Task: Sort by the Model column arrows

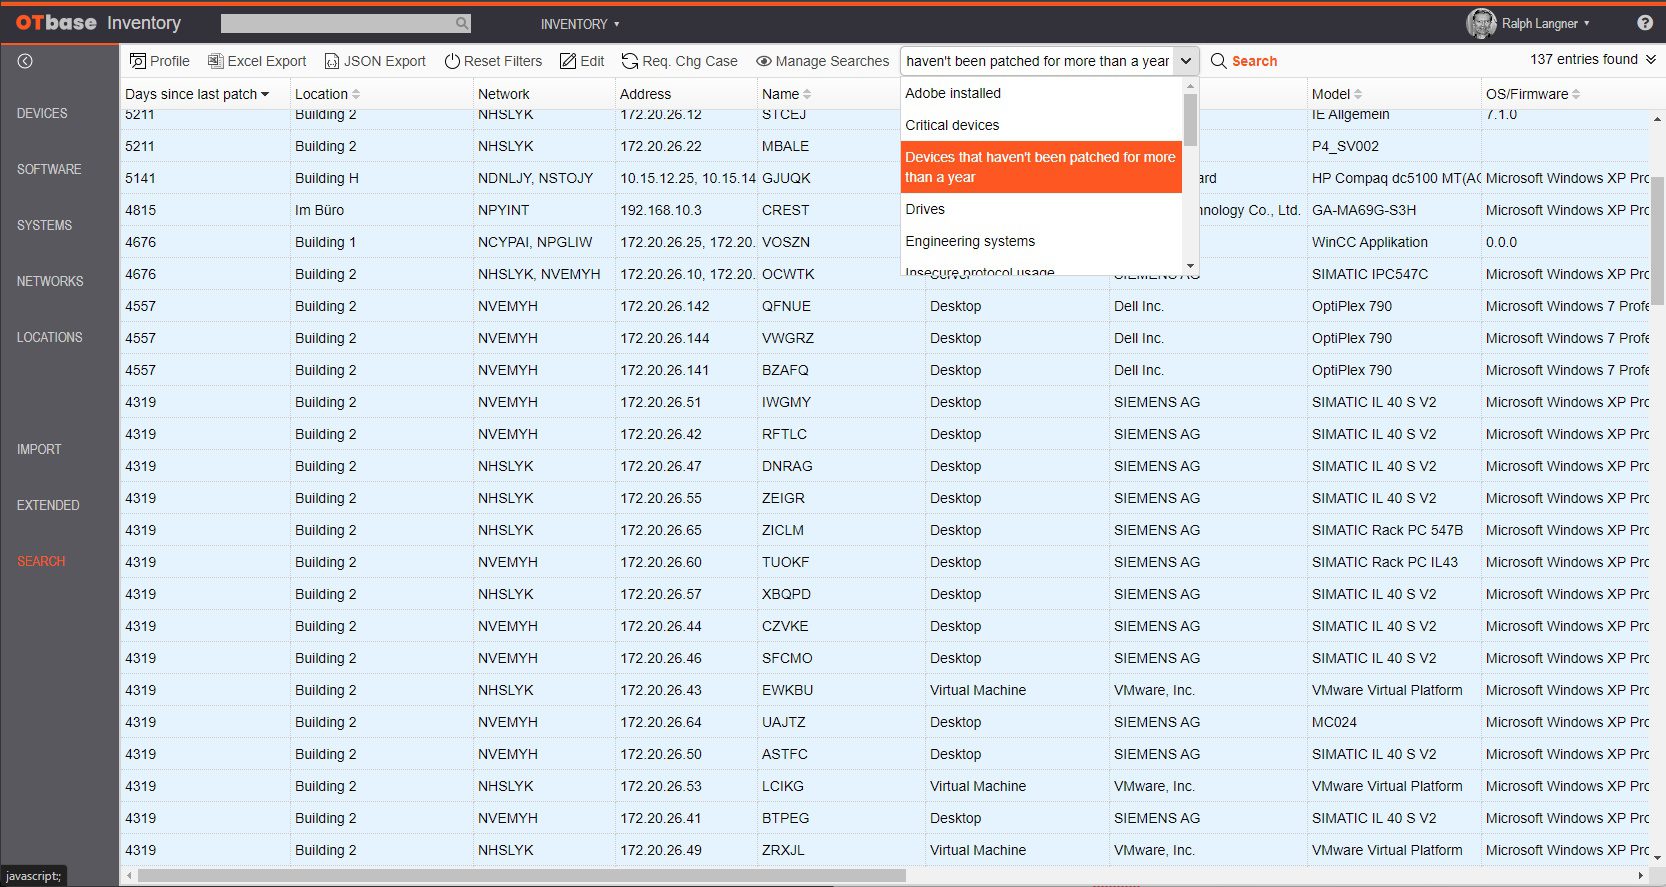Action: (1358, 94)
